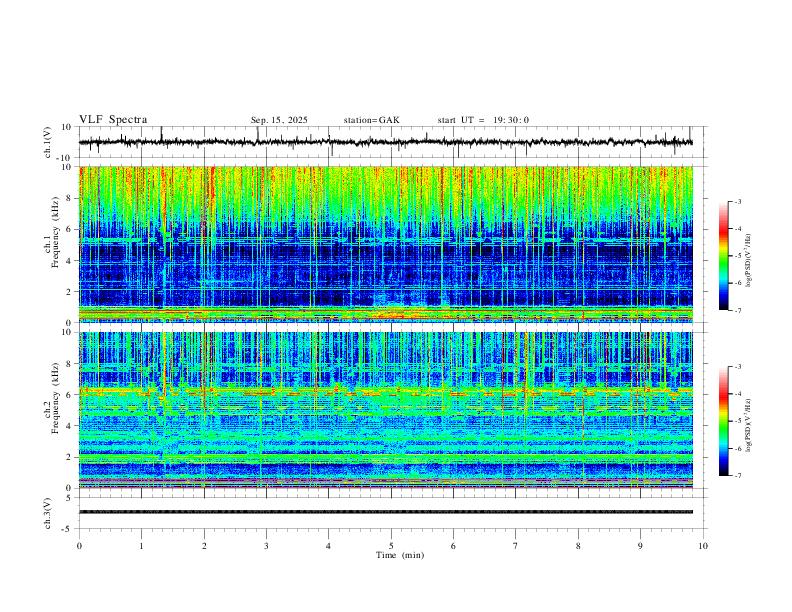Click time-axis tick label "5"
The image size is (792, 612).
pyautogui.click(x=391, y=546)
